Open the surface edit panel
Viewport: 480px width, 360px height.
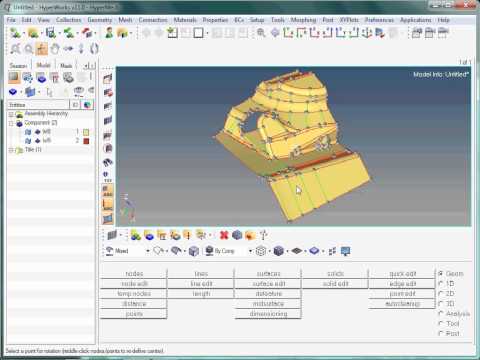tap(268, 284)
